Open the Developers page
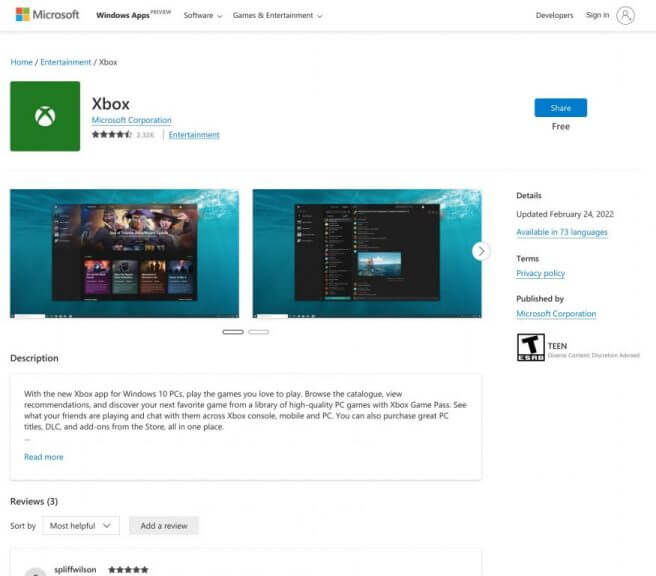This screenshot has height=576, width=656. pyautogui.click(x=554, y=15)
